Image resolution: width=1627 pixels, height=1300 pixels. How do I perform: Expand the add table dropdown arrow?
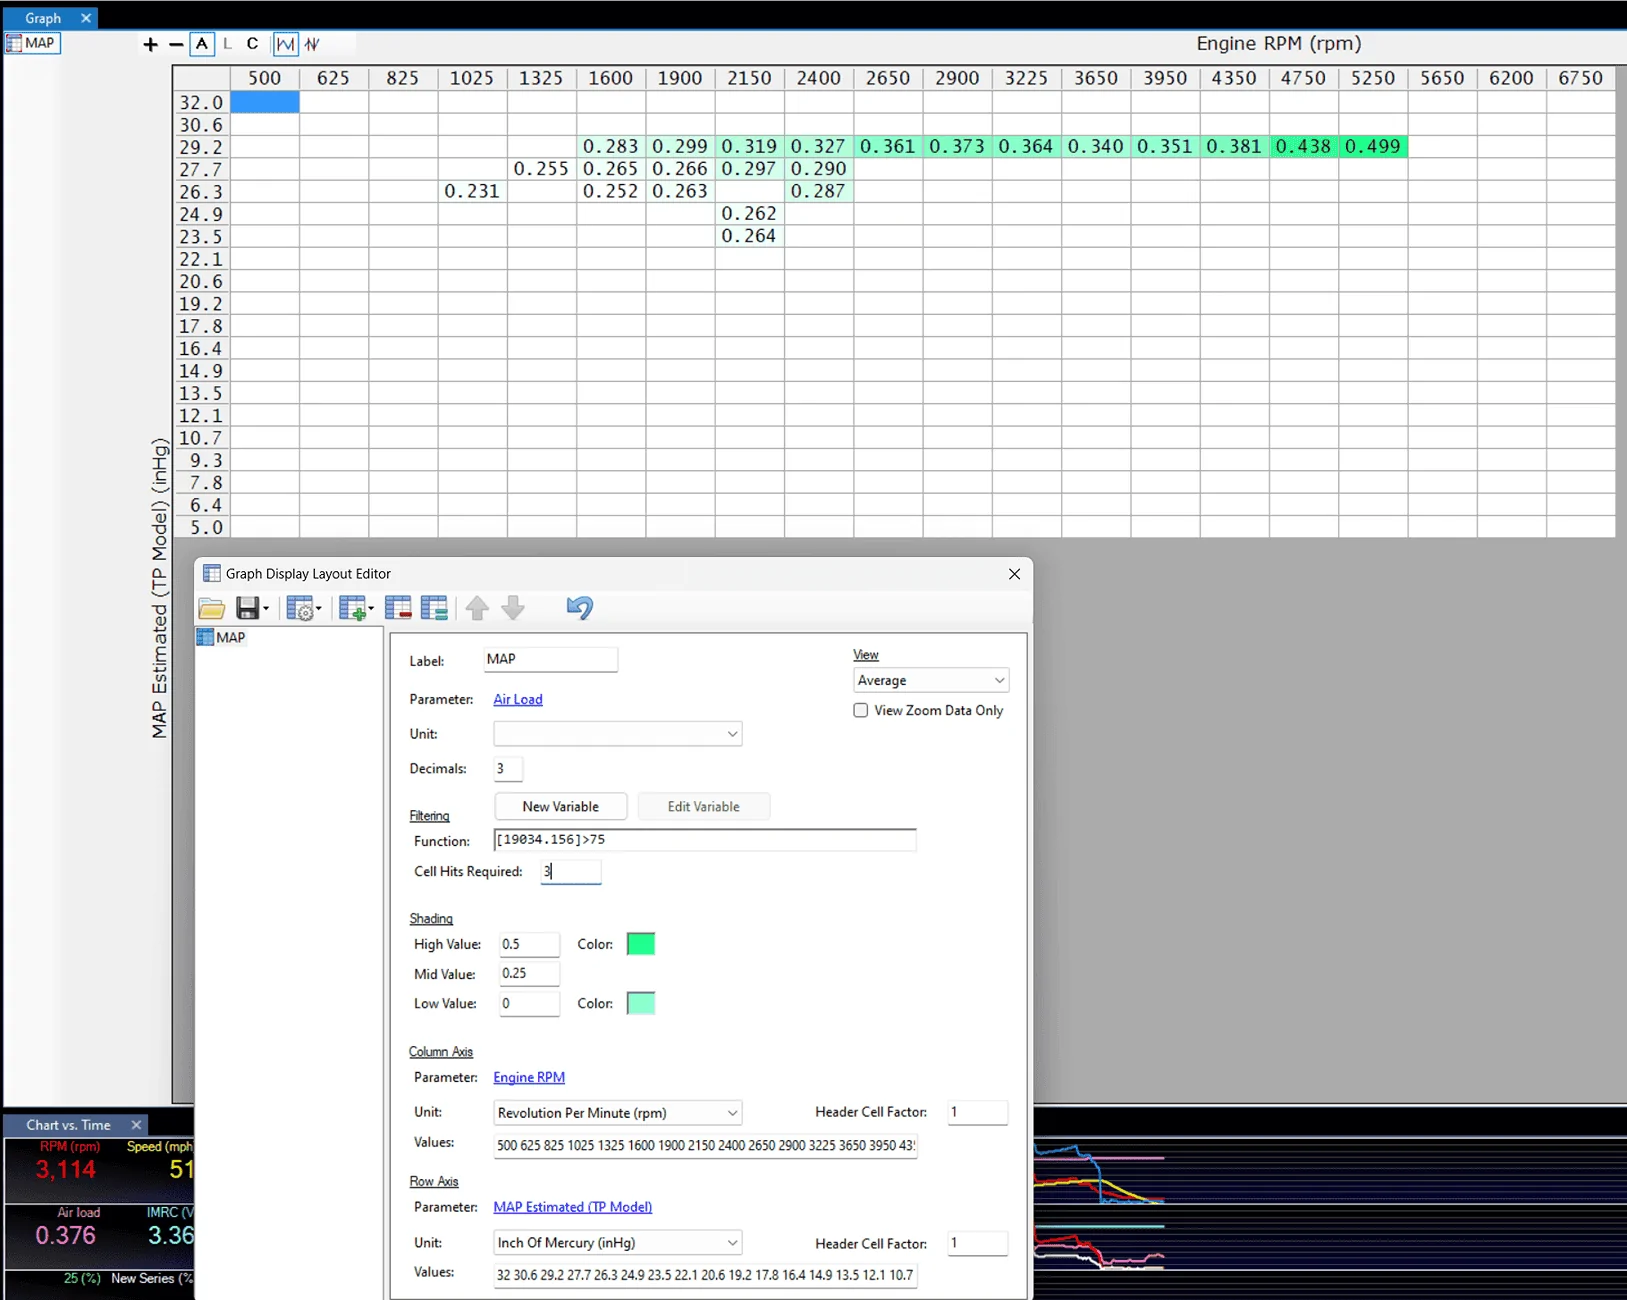click(x=371, y=609)
